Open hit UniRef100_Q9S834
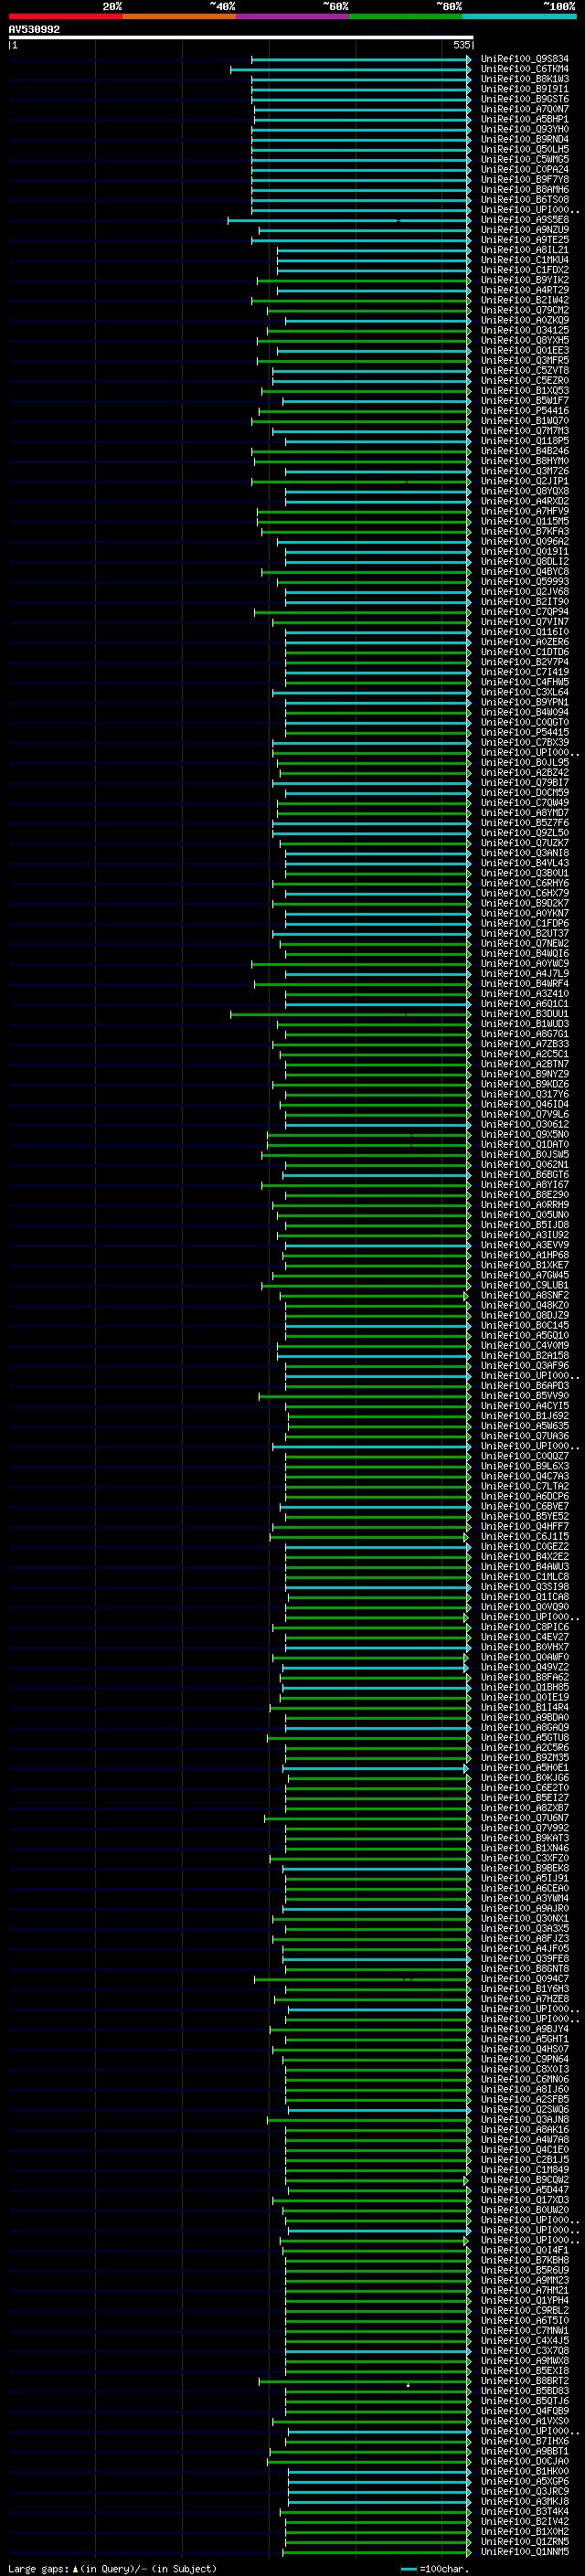 point(525,59)
